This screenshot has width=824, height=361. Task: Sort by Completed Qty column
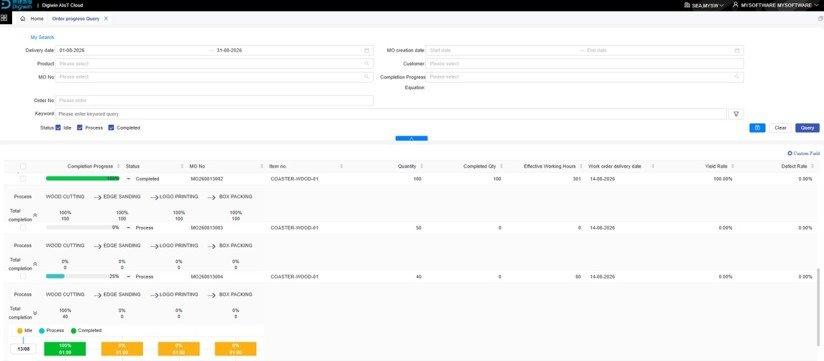(x=500, y=167)
